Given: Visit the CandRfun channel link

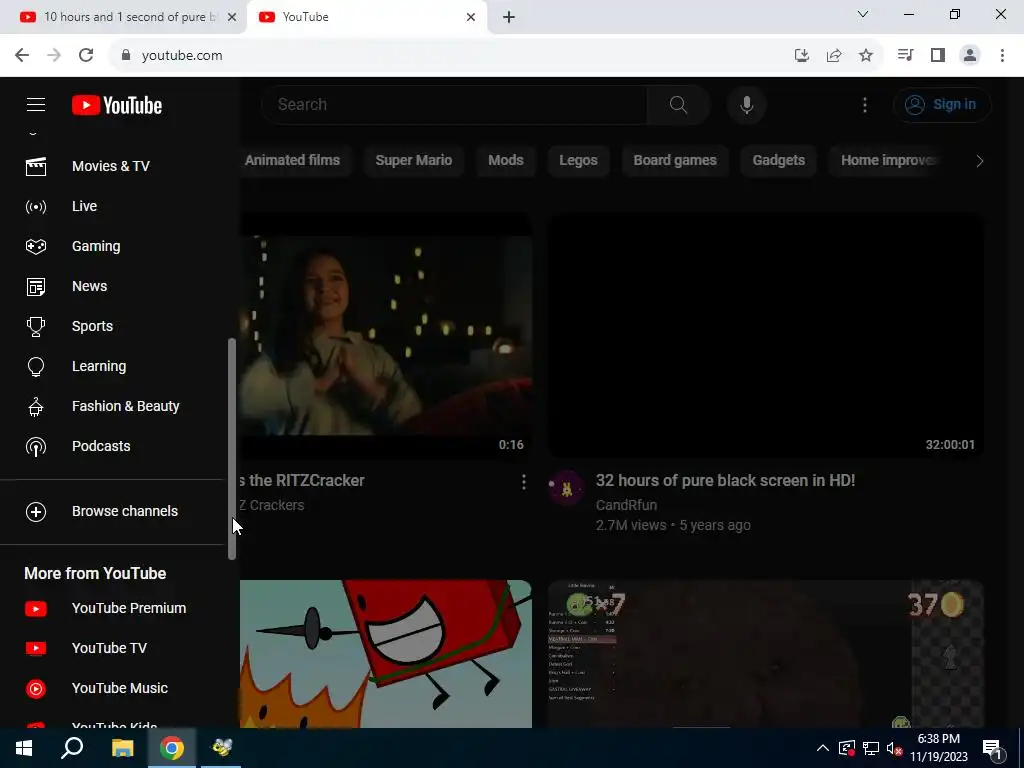Looking at the screenshot, I should [626, 505].
